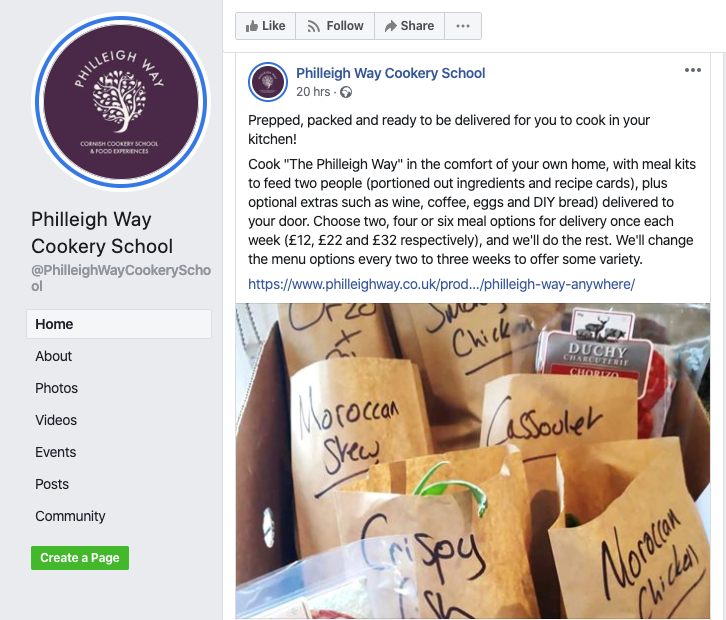
Task: Open the small Philleigh Way post avatar
Action: click(x=268, y=82)
